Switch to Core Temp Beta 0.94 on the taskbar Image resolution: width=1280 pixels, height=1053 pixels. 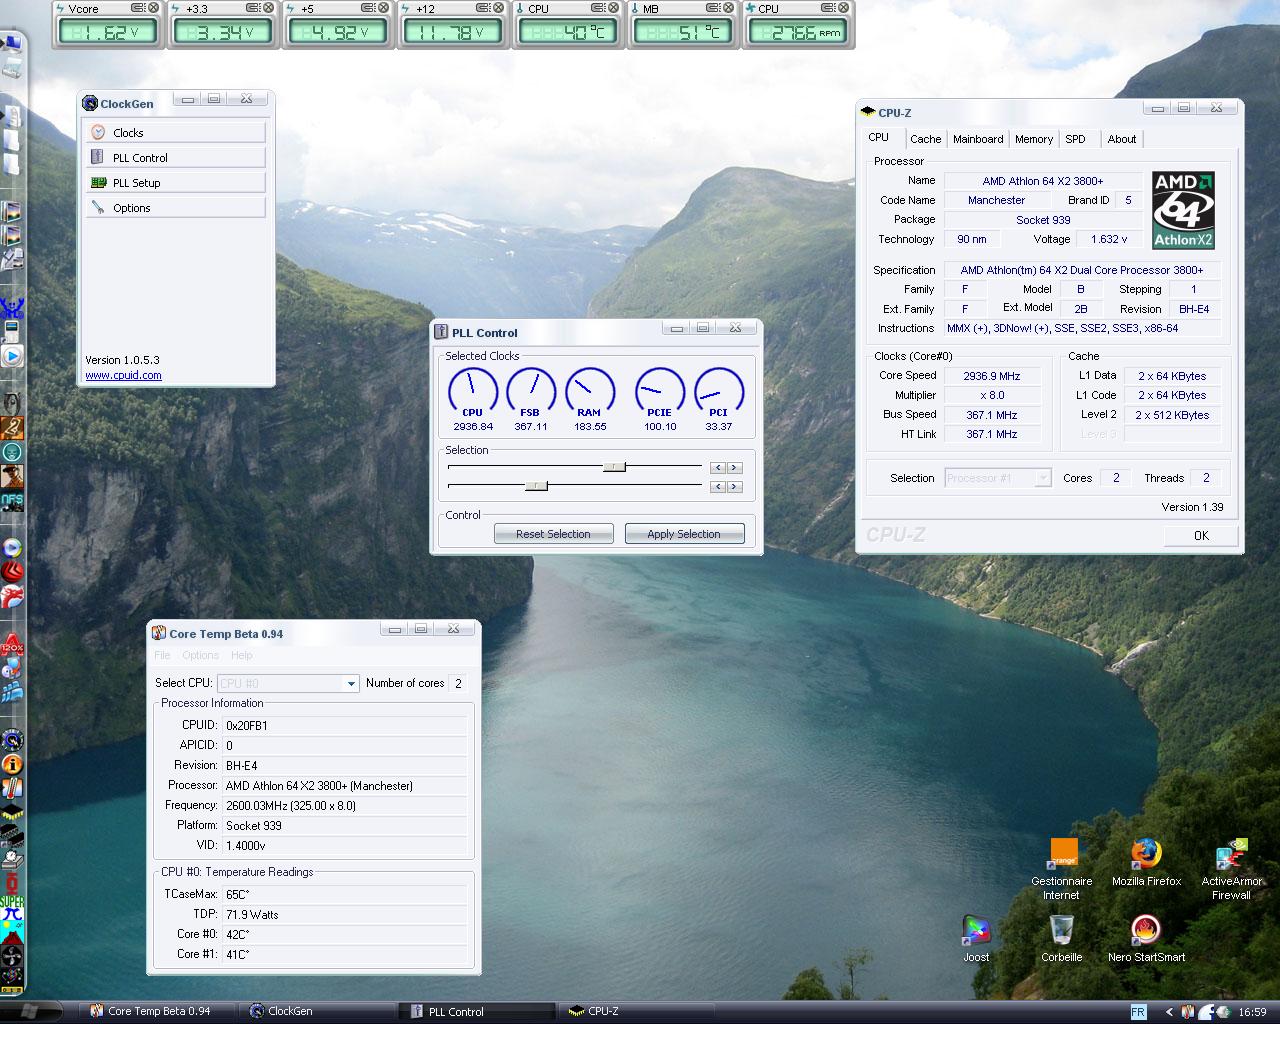[157, 1011]
